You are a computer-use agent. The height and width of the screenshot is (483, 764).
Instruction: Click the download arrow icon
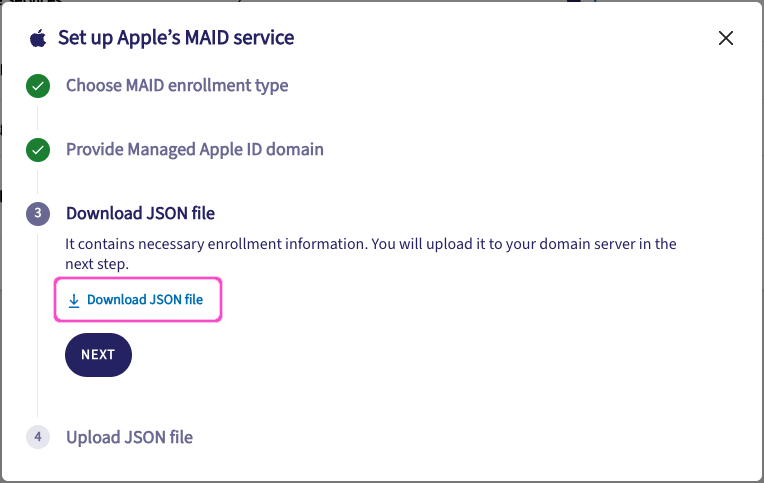pos(74,300)
